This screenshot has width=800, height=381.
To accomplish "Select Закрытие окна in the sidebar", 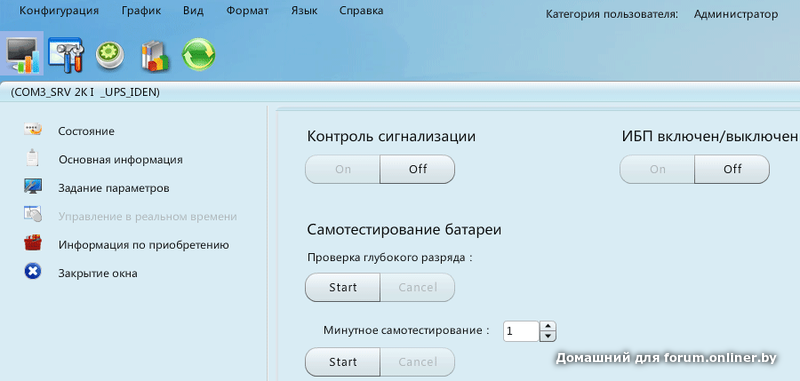I will [x=97, y=273].
